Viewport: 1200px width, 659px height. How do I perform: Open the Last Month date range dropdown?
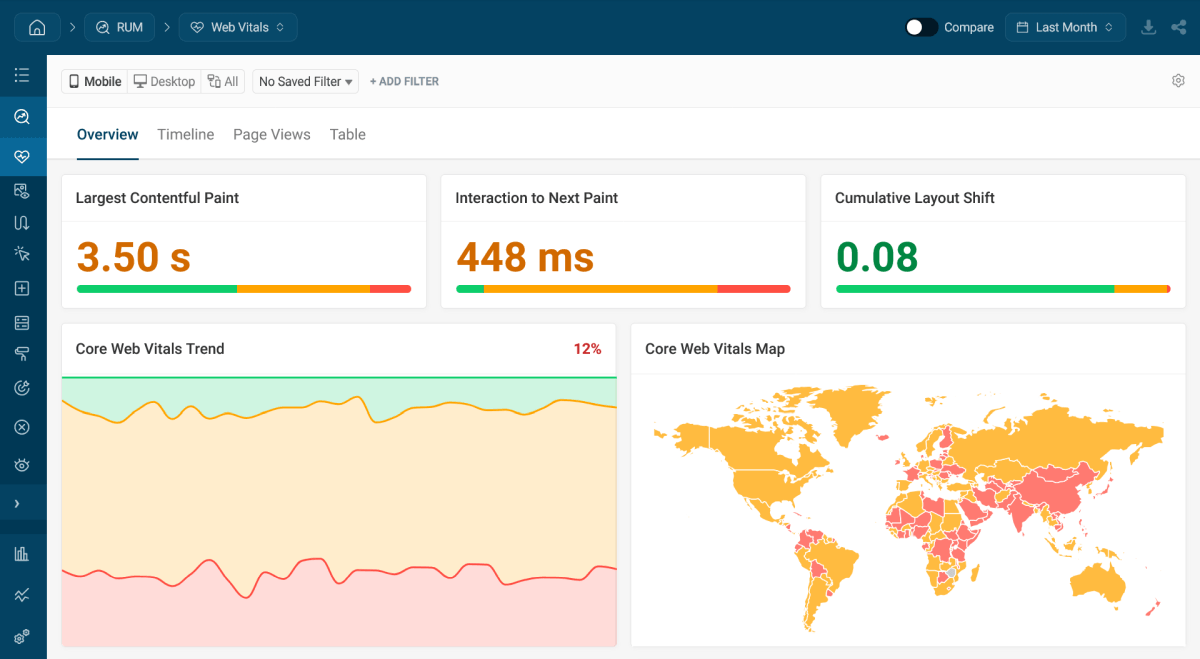1065,27
